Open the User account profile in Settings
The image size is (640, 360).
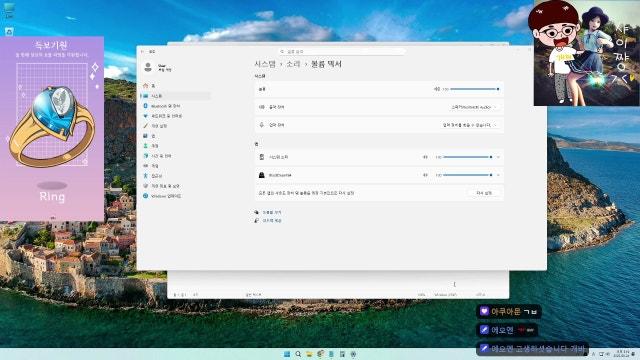[158, 67]
